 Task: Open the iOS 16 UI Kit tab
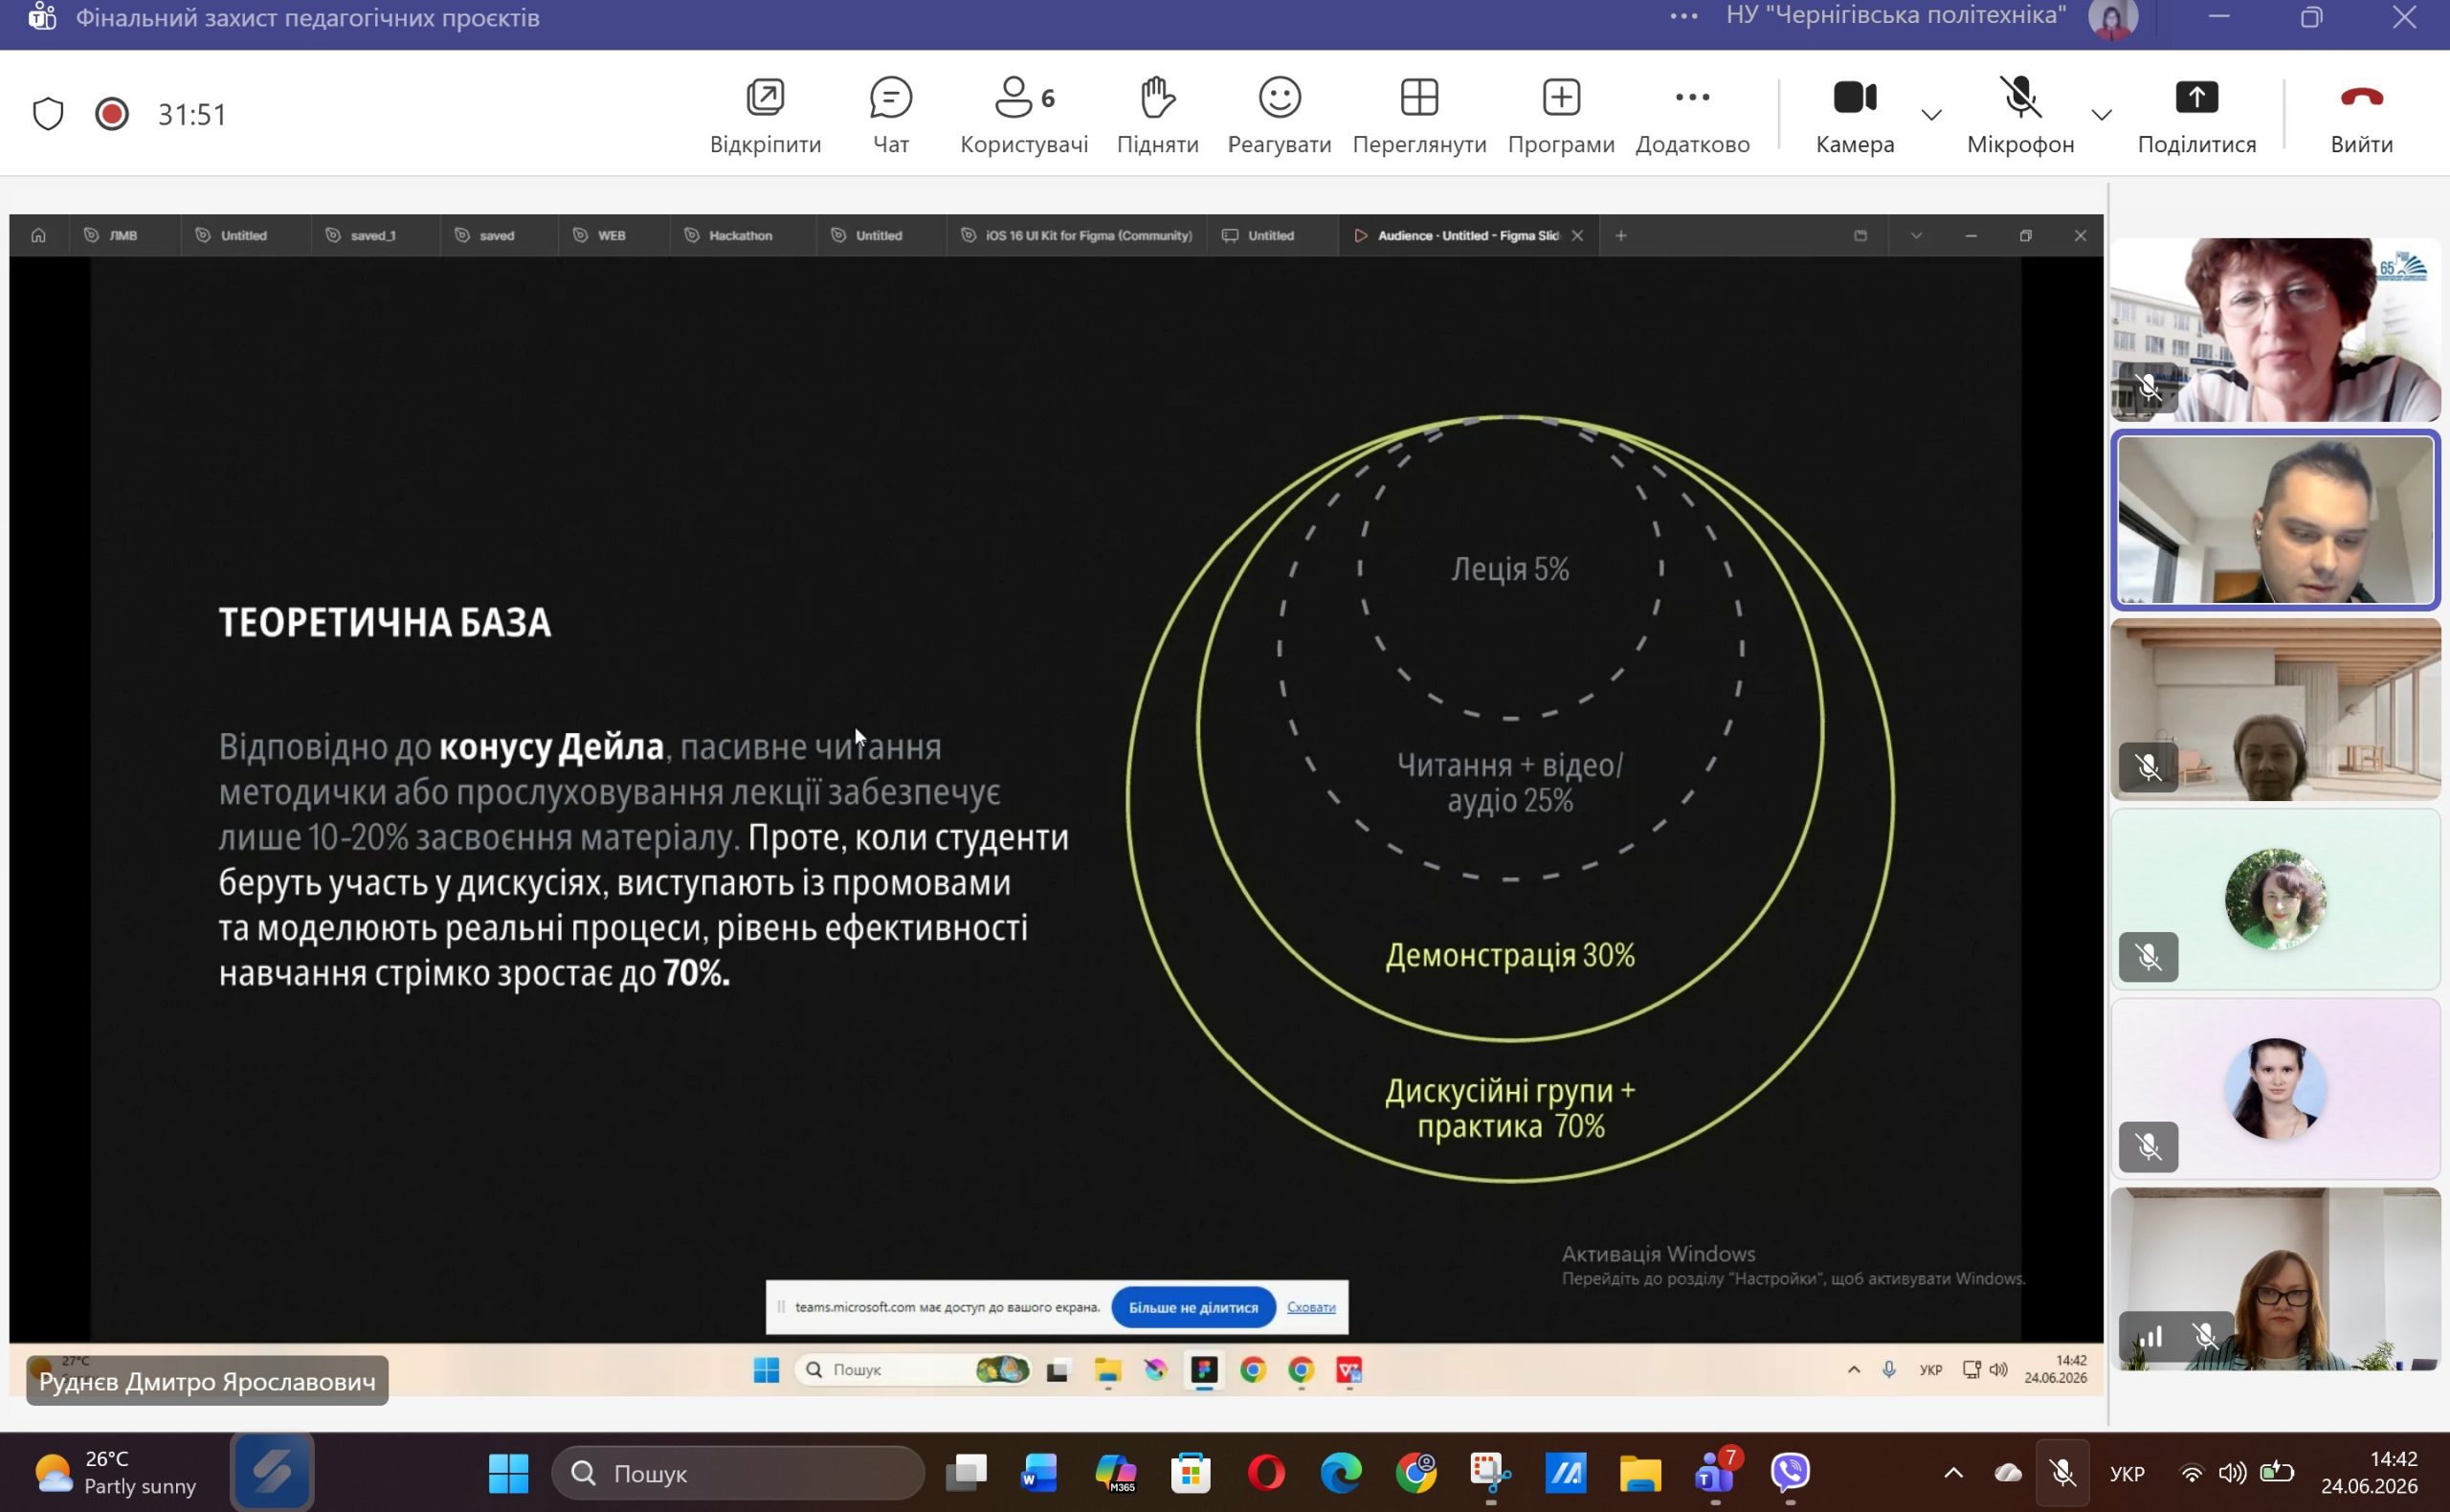1078,236
